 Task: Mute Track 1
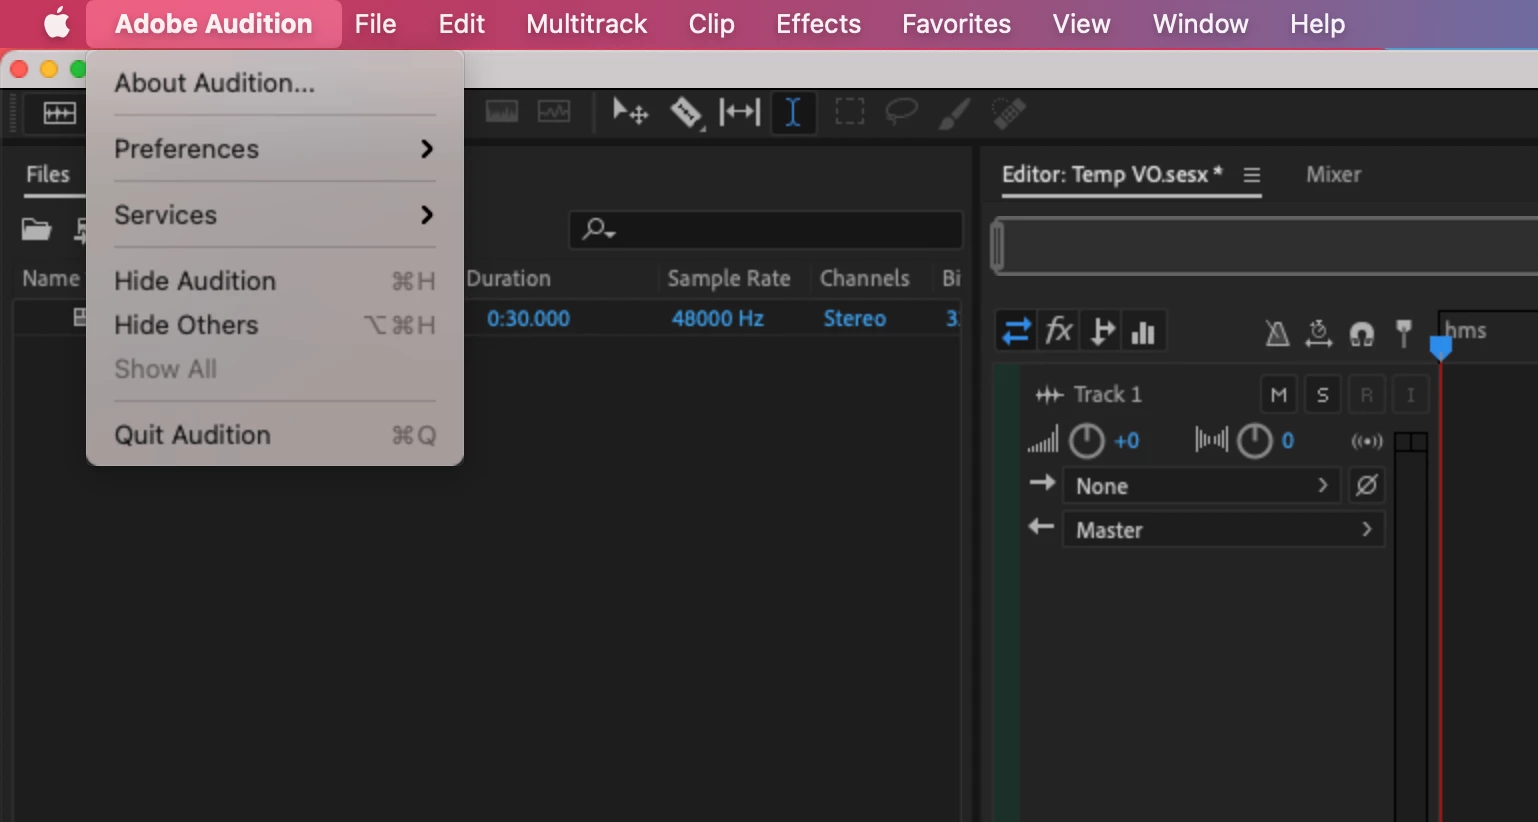click(1279, 395)
